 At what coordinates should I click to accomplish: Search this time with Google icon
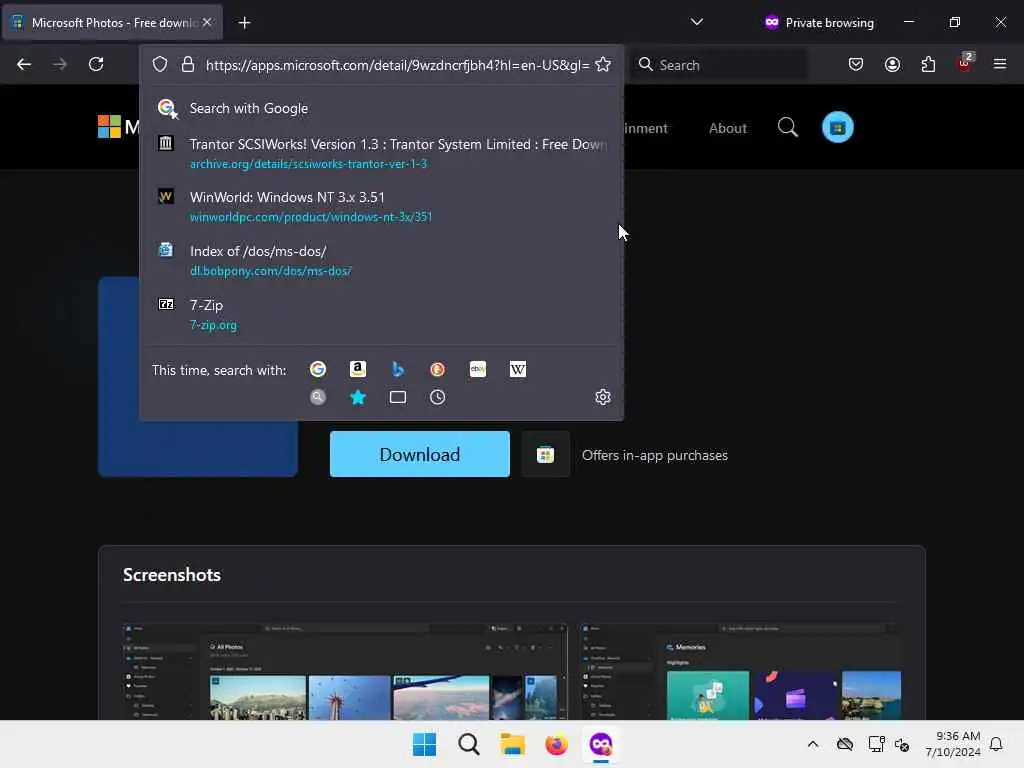tap(318, 369)
